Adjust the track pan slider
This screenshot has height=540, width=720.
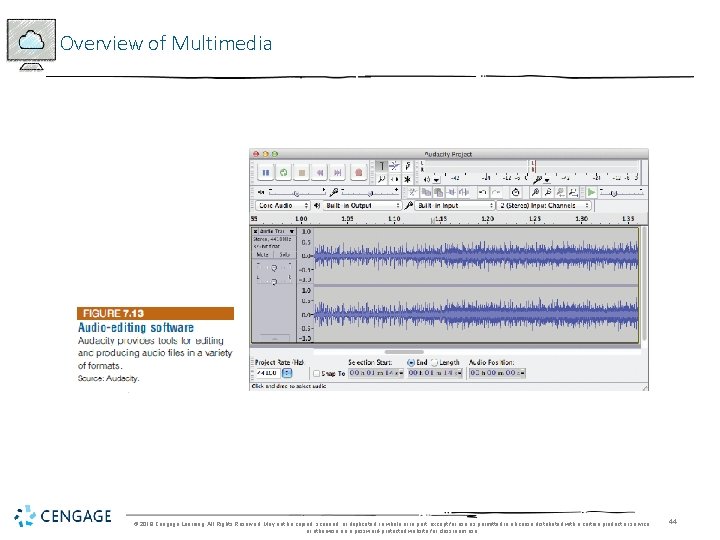click(x=274, y=281)
